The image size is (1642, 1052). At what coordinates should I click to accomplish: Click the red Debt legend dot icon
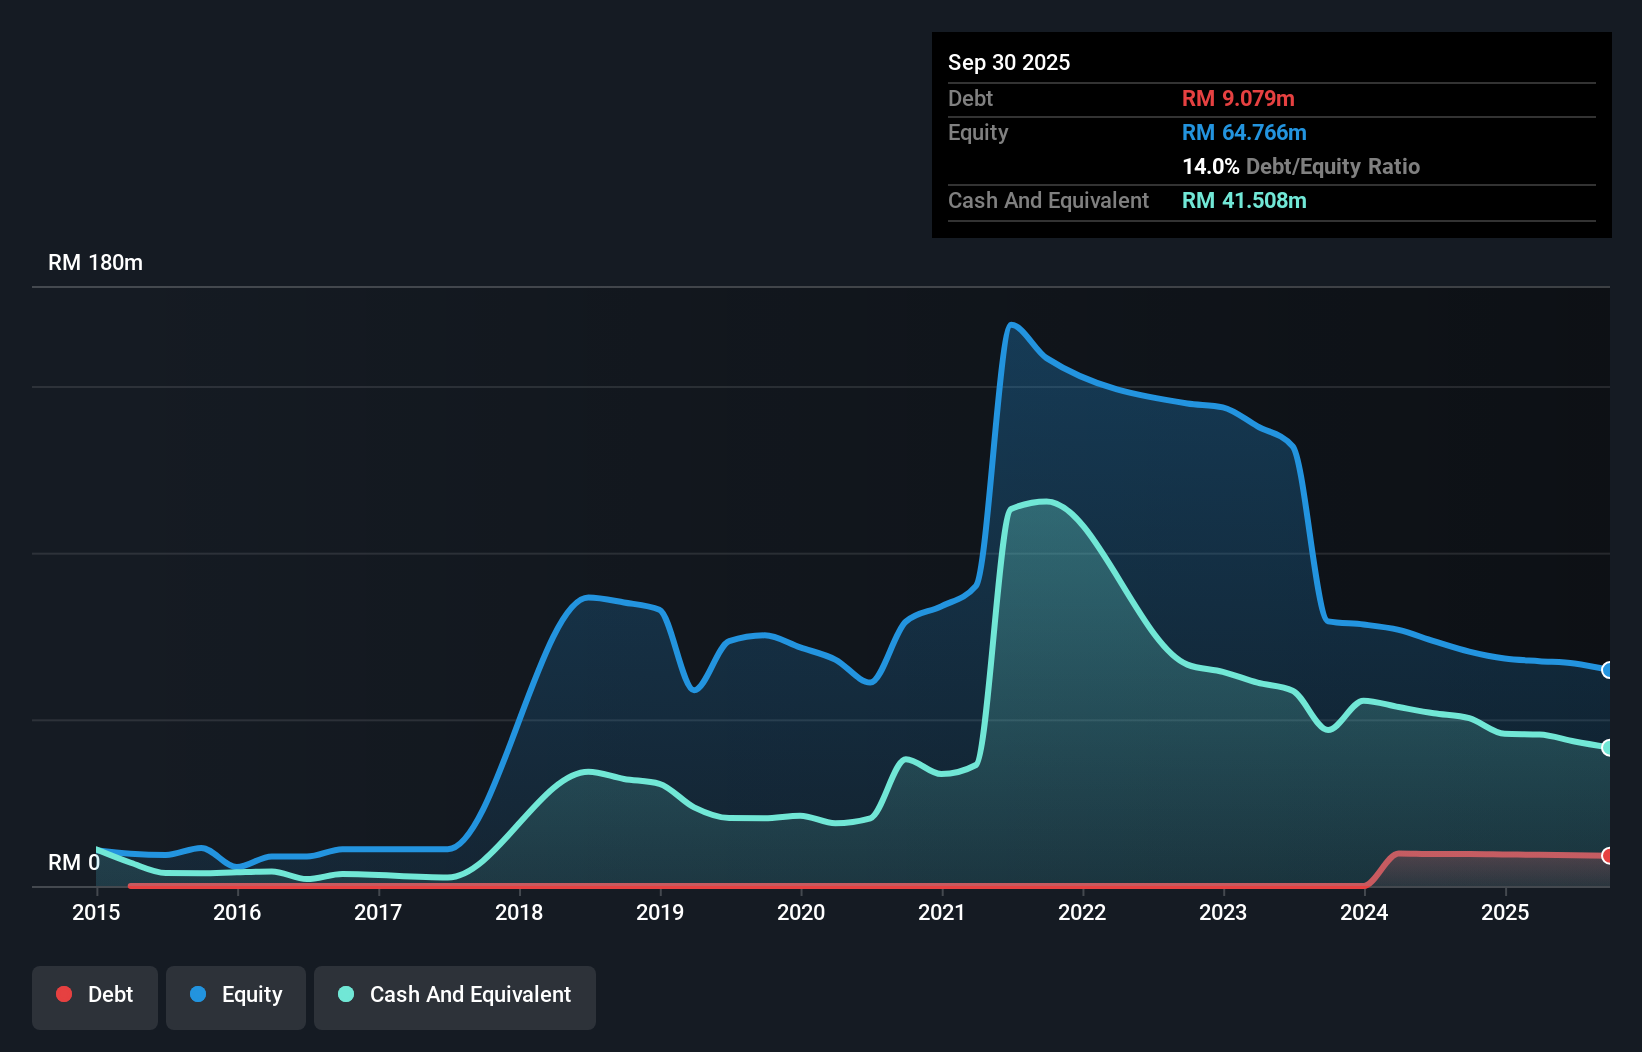pyautogui.click(x=64, y=994)
